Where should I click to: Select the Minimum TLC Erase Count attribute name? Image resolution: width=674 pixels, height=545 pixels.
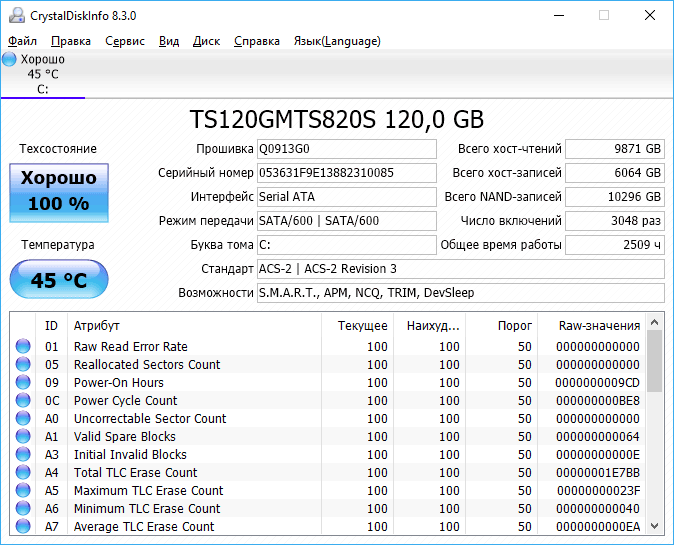tap(147, 509)
